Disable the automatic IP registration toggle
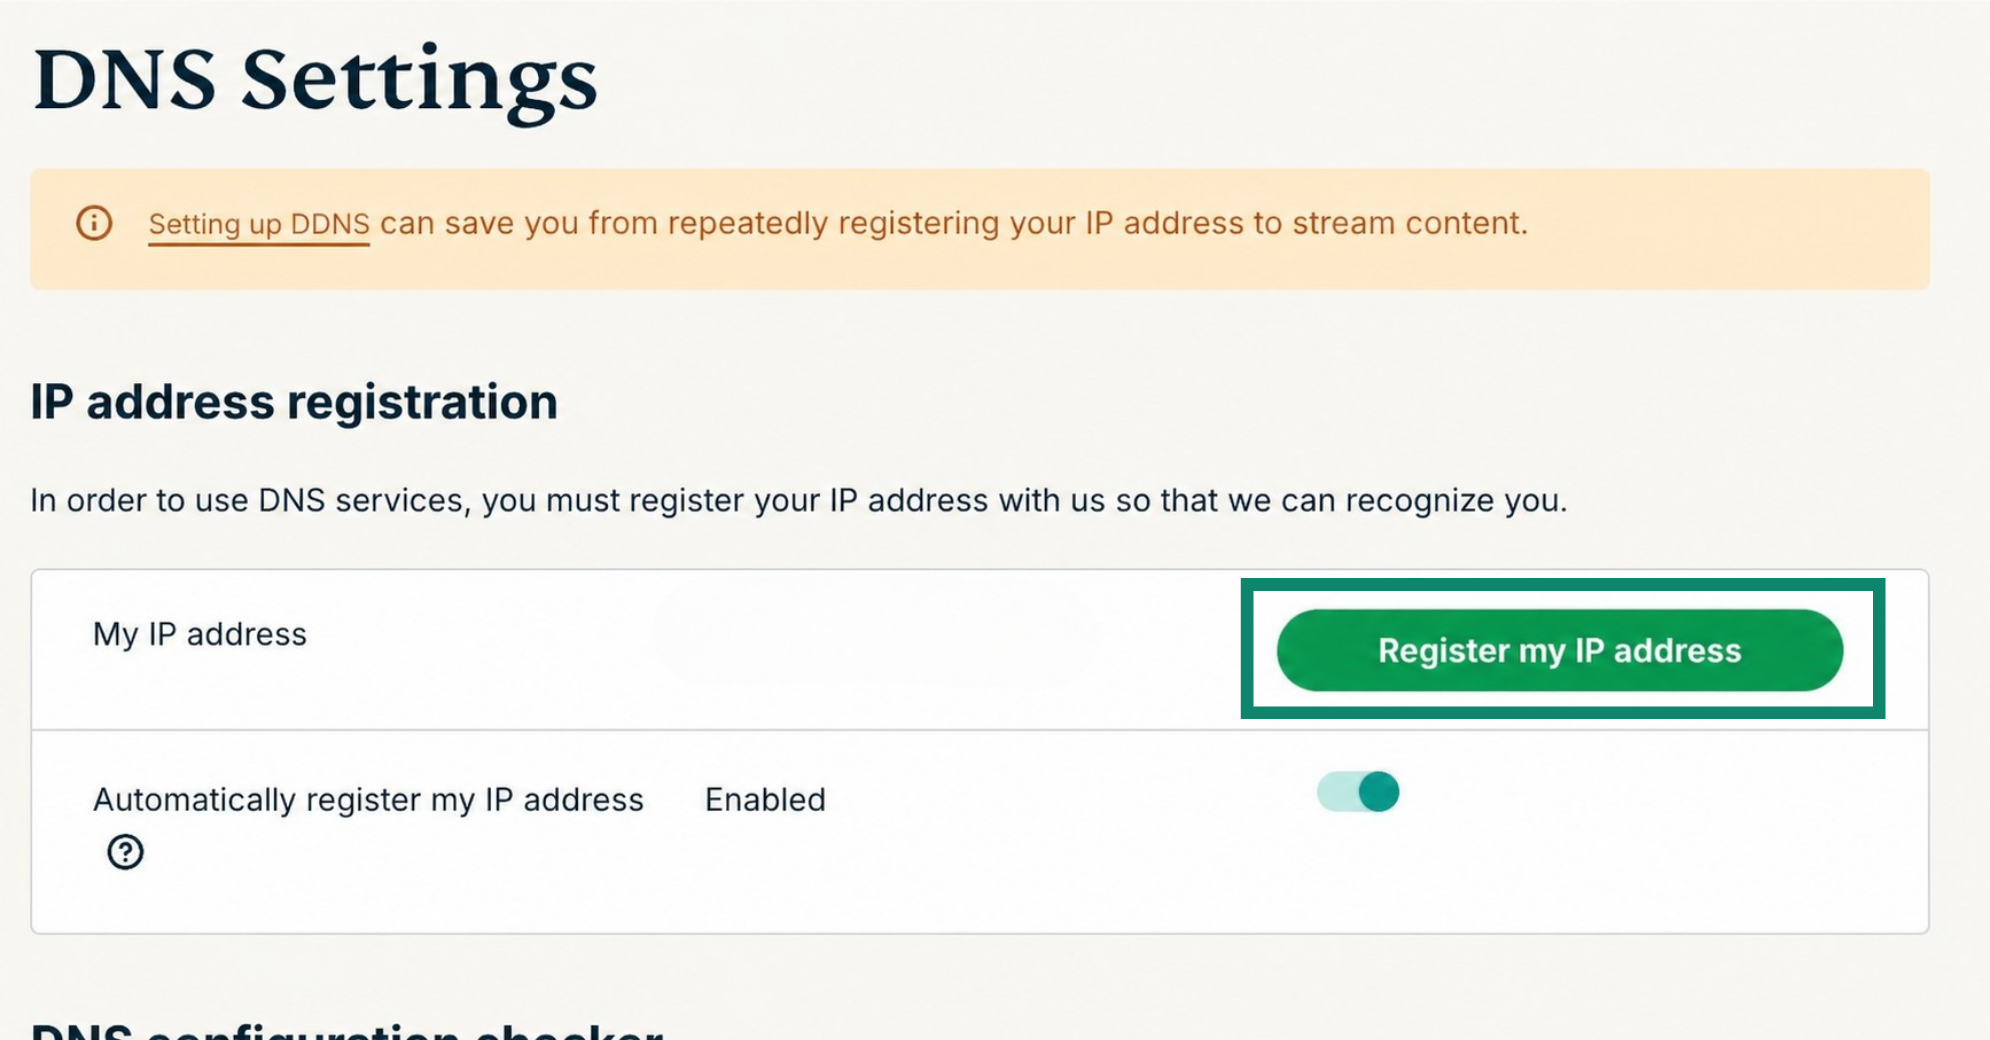 (1358, 792)
